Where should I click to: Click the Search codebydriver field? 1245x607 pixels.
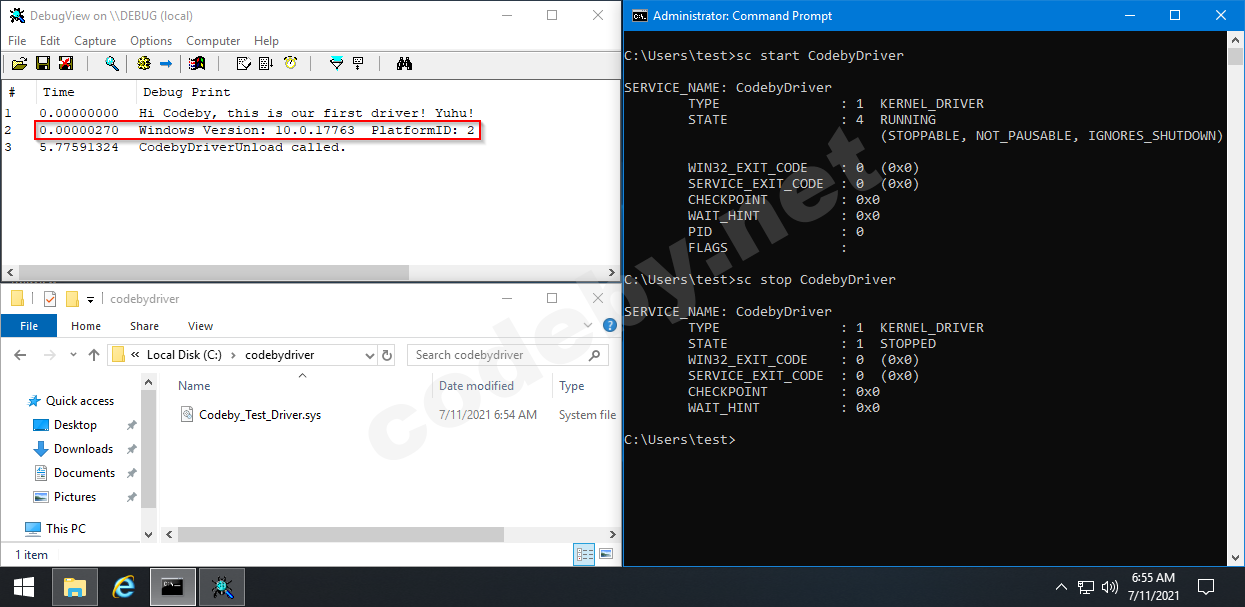tap(507, 355)
